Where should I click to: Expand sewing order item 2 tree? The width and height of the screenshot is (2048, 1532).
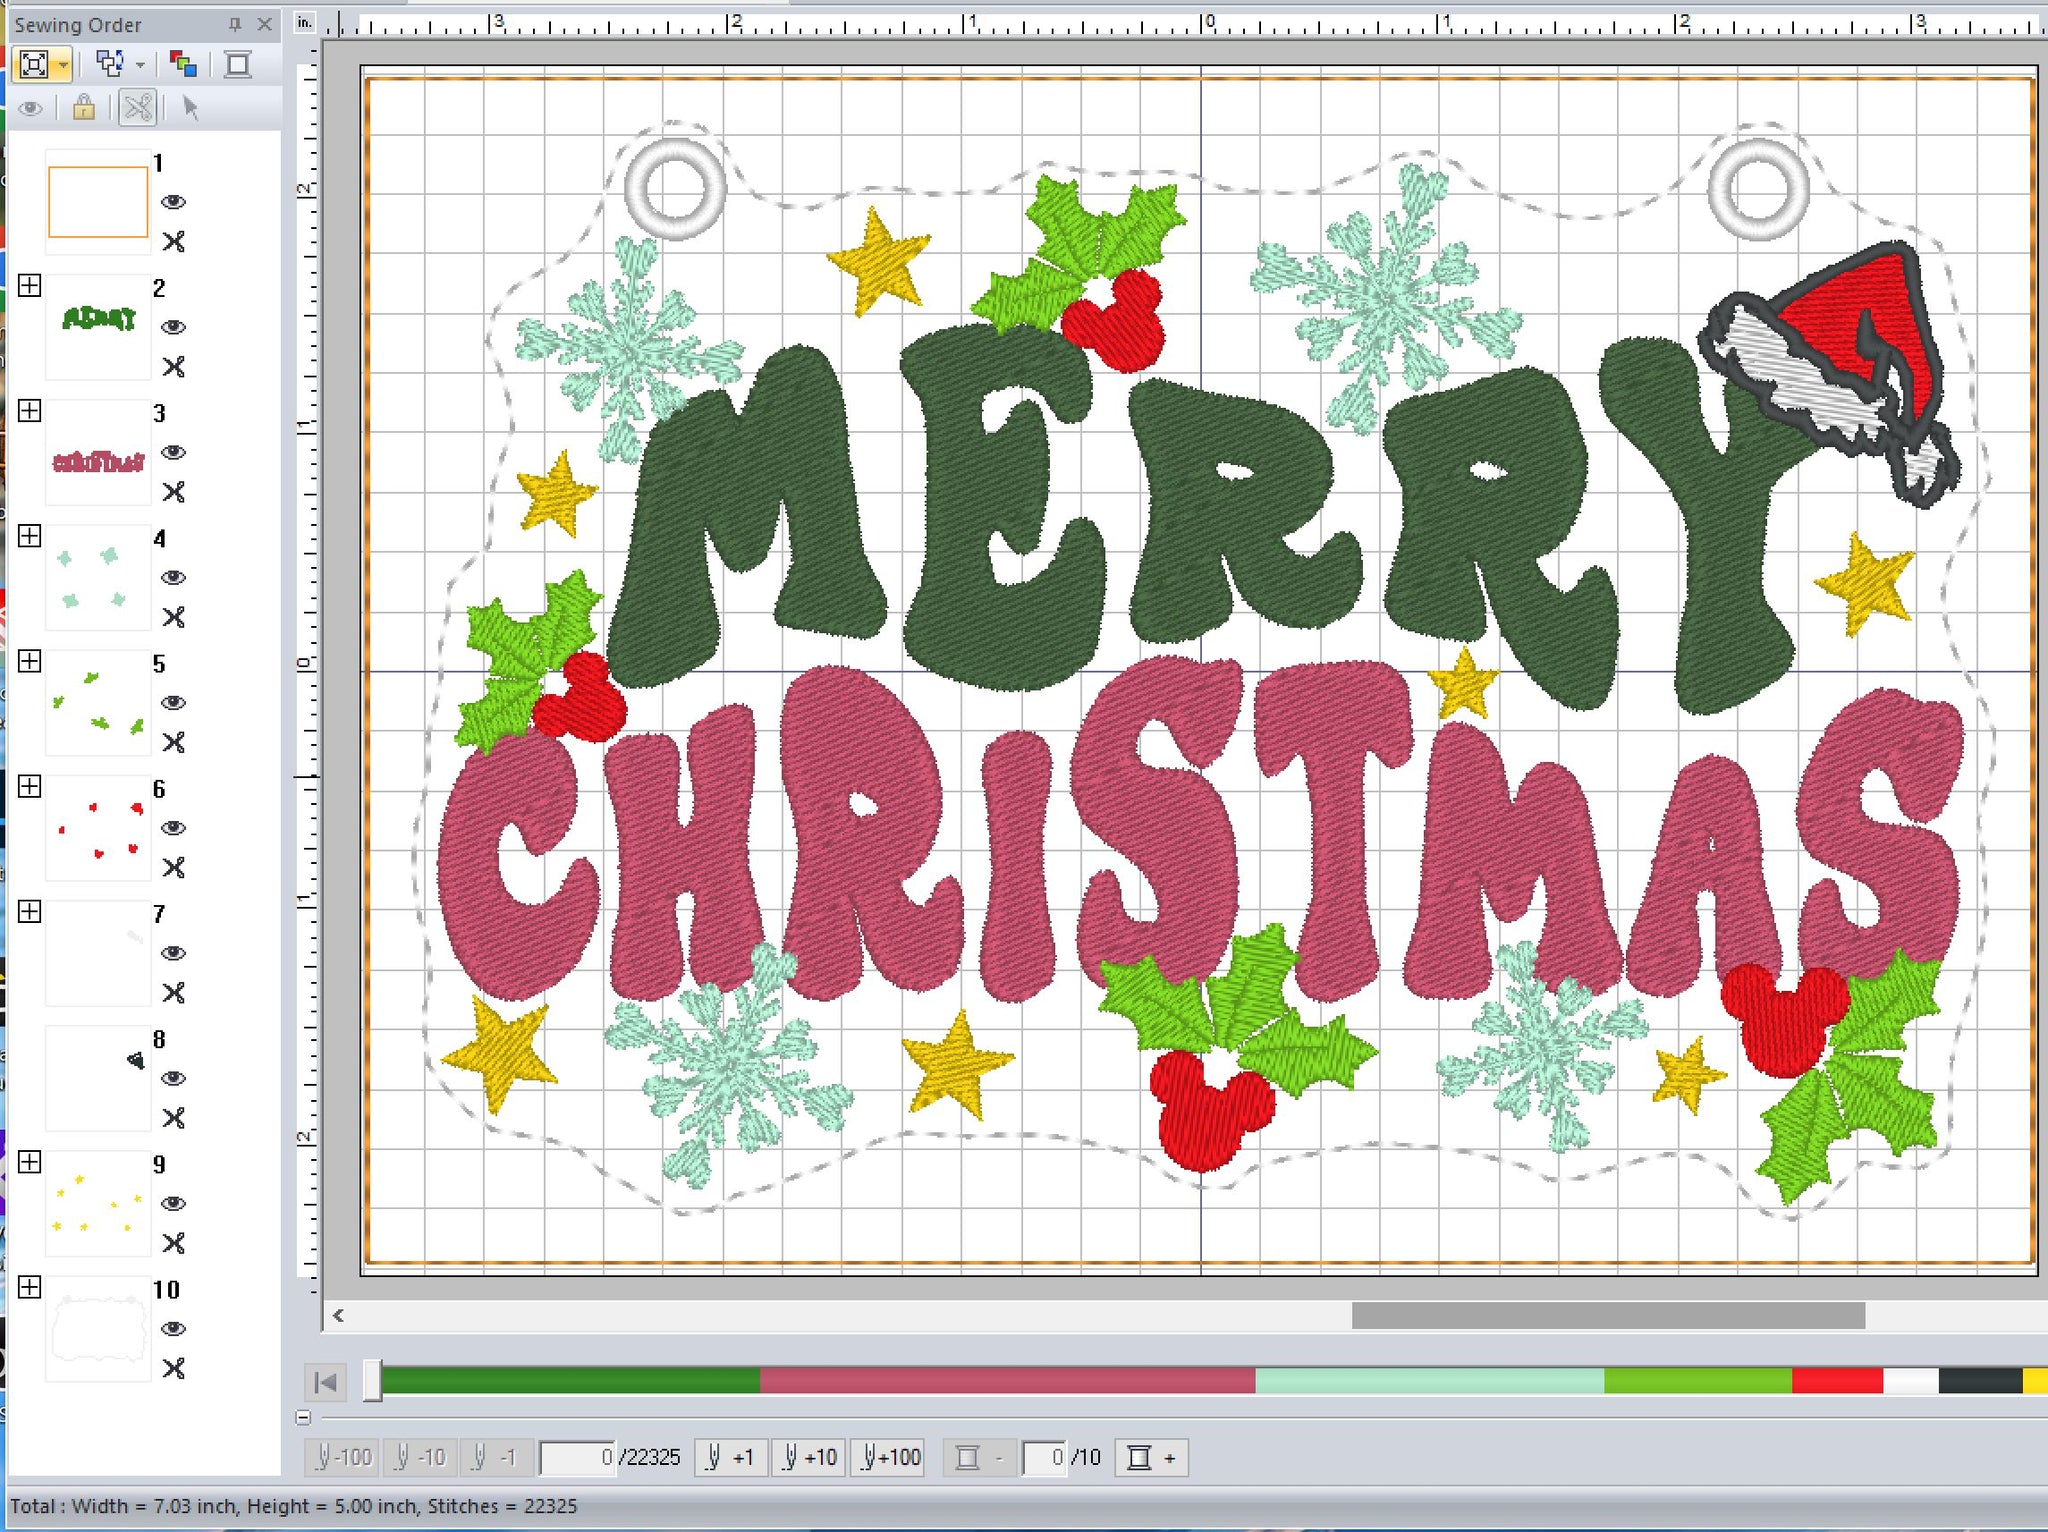30,286
